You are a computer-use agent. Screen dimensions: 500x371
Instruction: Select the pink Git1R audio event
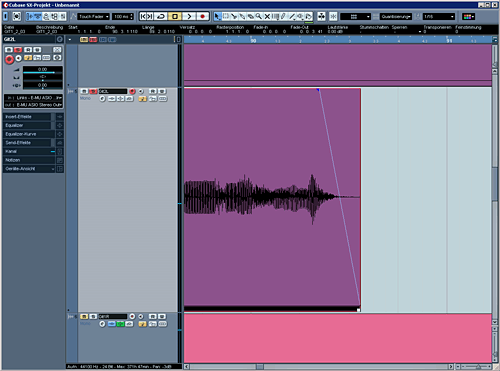click(338, 338)
